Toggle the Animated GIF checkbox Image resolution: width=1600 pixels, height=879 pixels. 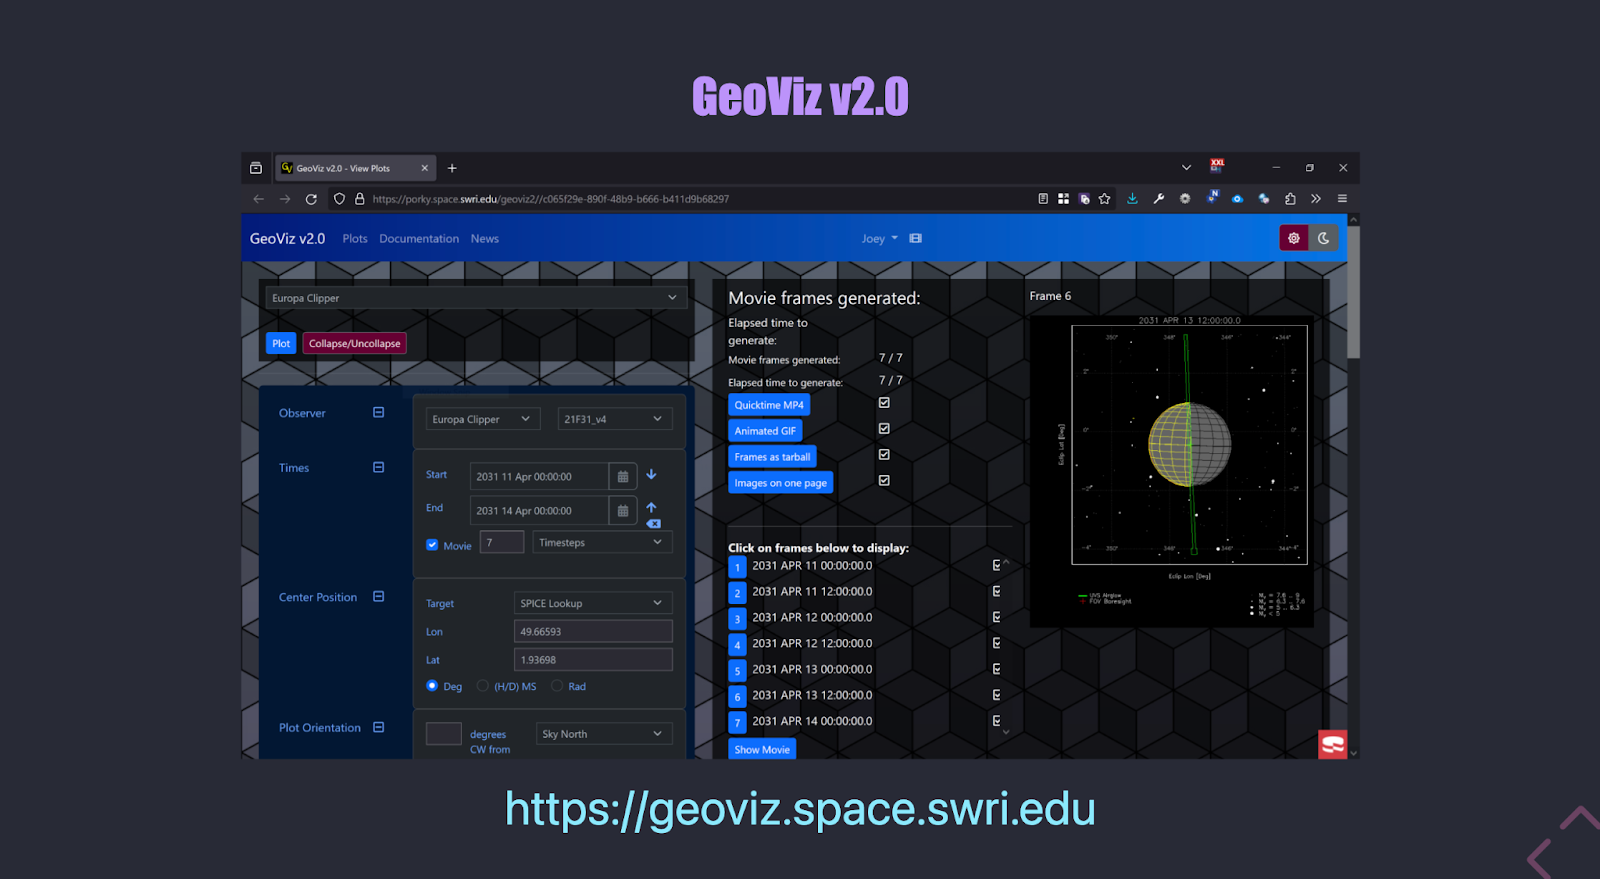(x=884, y=429)
